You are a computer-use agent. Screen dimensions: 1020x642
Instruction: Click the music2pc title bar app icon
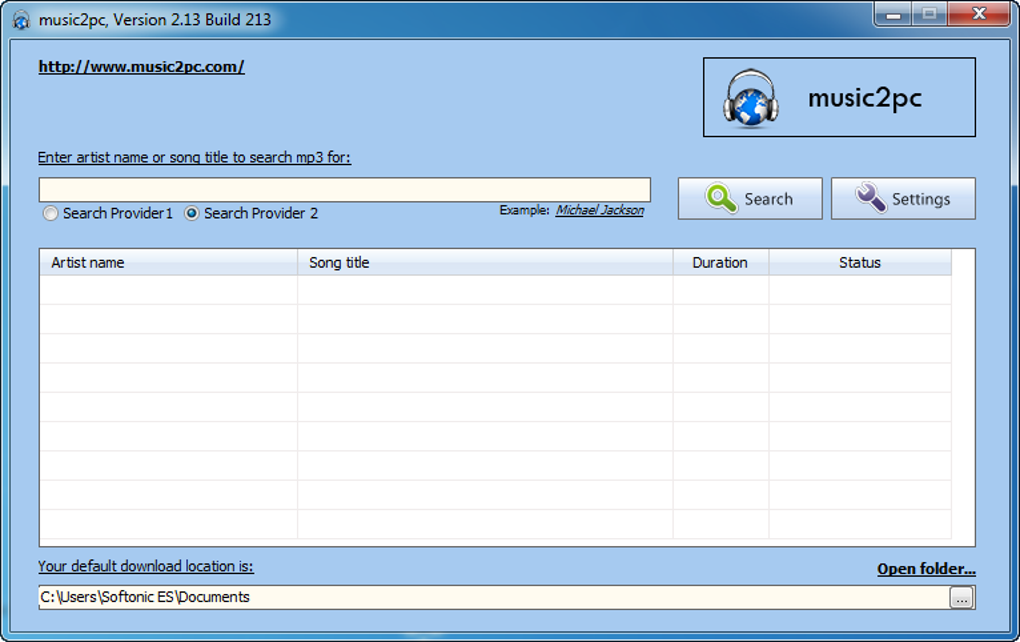(21, 20)
